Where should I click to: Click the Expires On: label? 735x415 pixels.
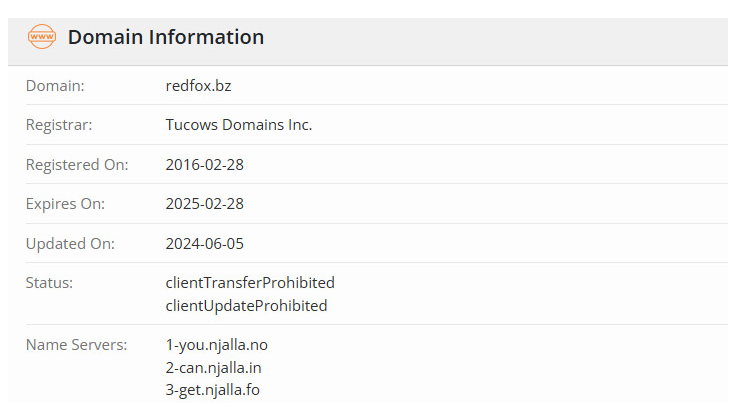[x=65, y=204]
